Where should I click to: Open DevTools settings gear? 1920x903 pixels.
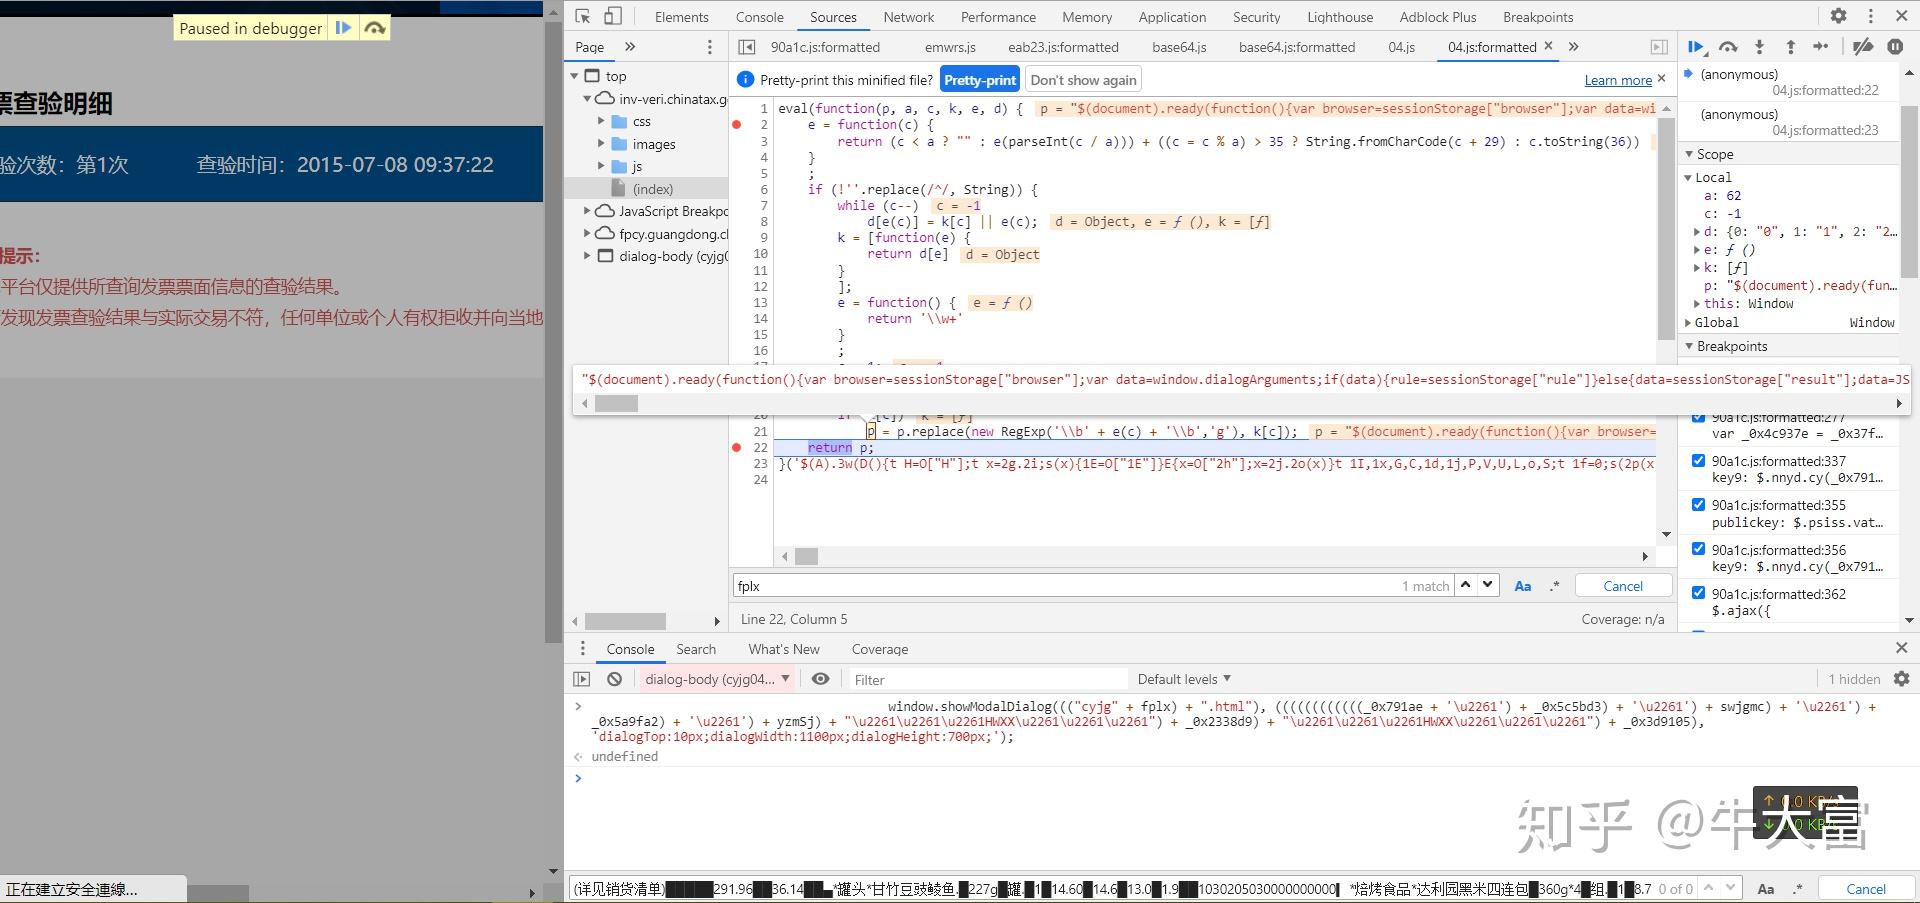pos(1838,16)
